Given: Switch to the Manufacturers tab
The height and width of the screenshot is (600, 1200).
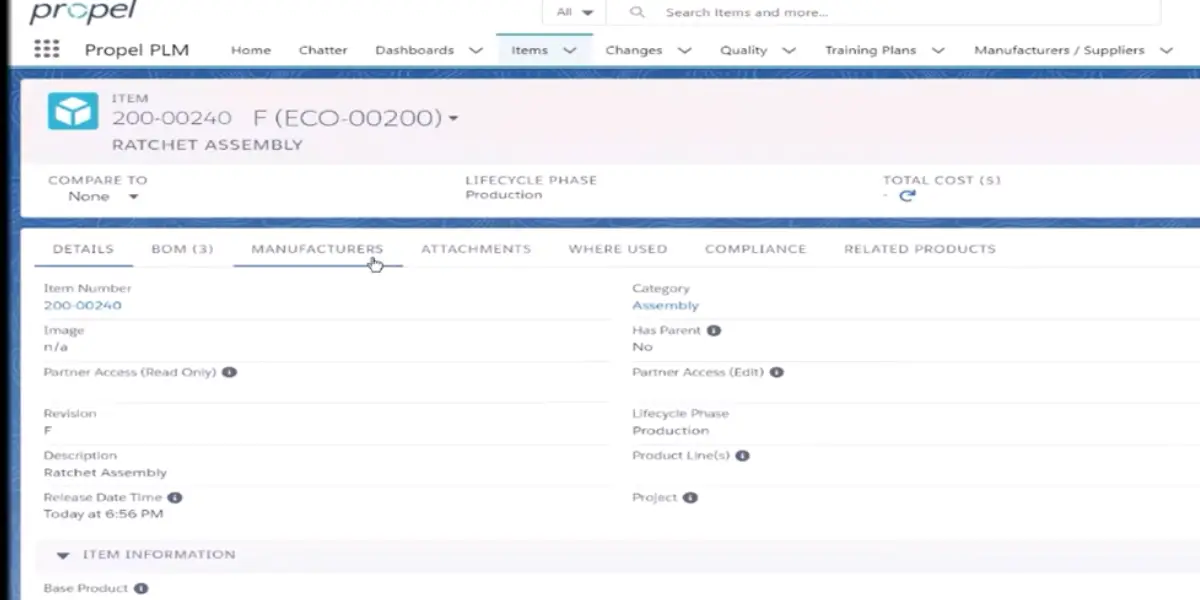Looking at the screenshot, I should coord(317,249).
